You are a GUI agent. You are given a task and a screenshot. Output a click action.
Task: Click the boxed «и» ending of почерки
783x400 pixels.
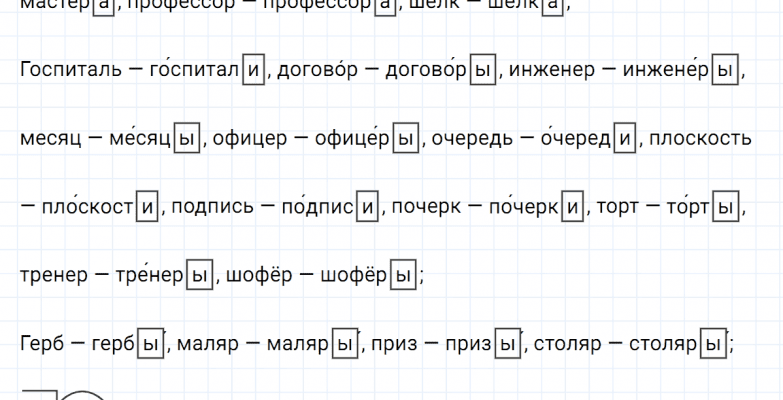point(573,209)
